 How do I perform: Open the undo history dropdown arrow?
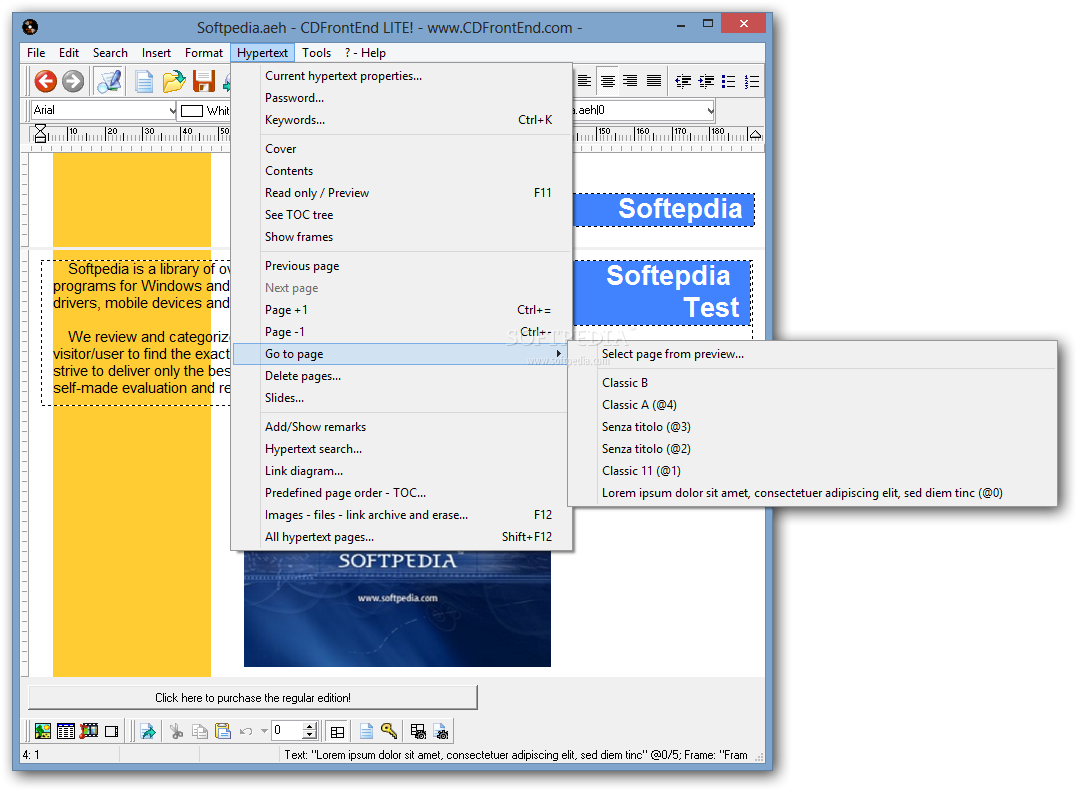tap(264, 731)
